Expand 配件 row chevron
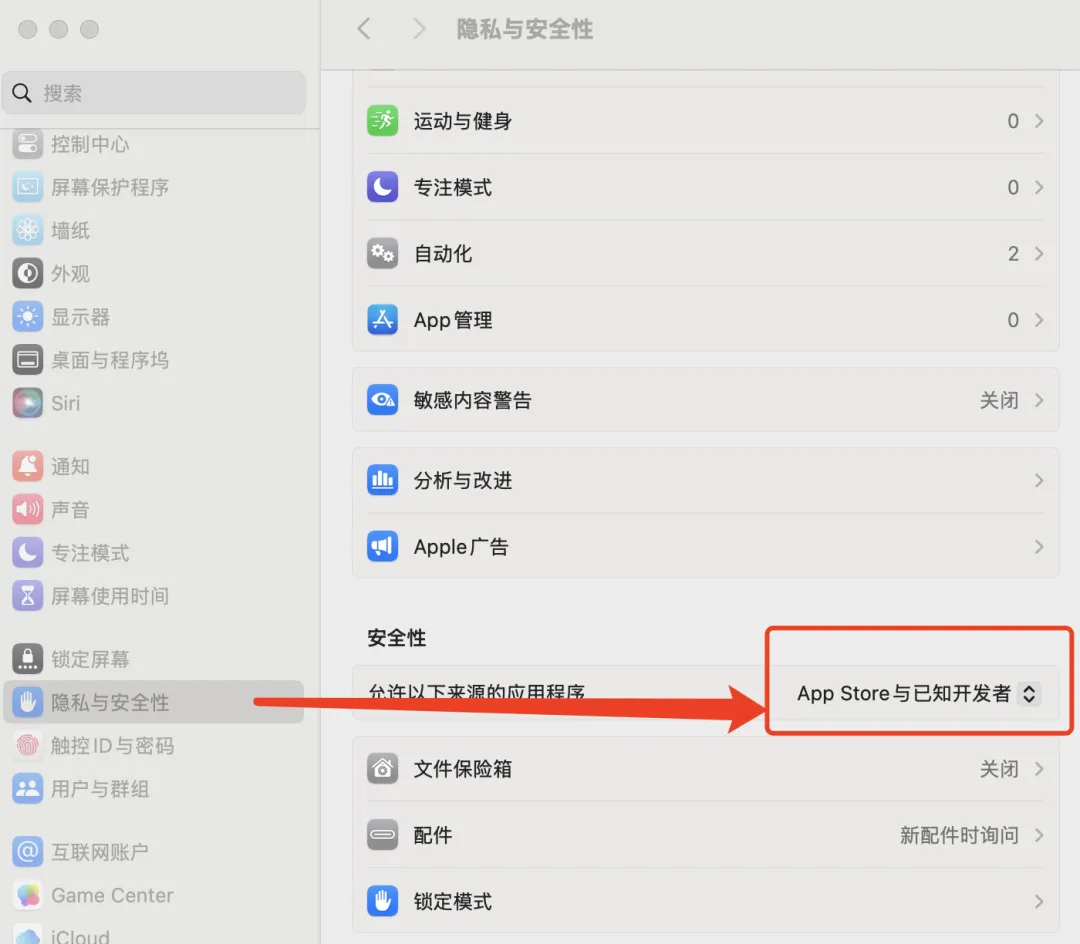The height and width of the screenshot is (944, 1080). pyautogui.click(x=1039, y=835)
